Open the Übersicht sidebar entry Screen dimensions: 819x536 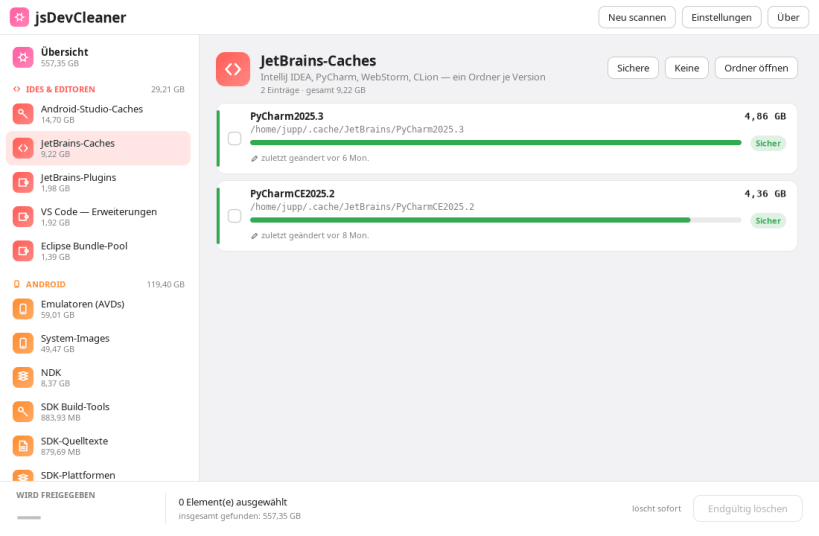pos(98,57)
